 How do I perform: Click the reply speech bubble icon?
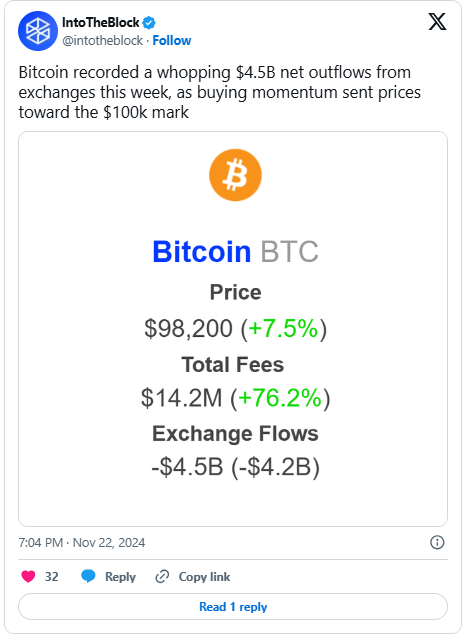click(x=88, y=577)
